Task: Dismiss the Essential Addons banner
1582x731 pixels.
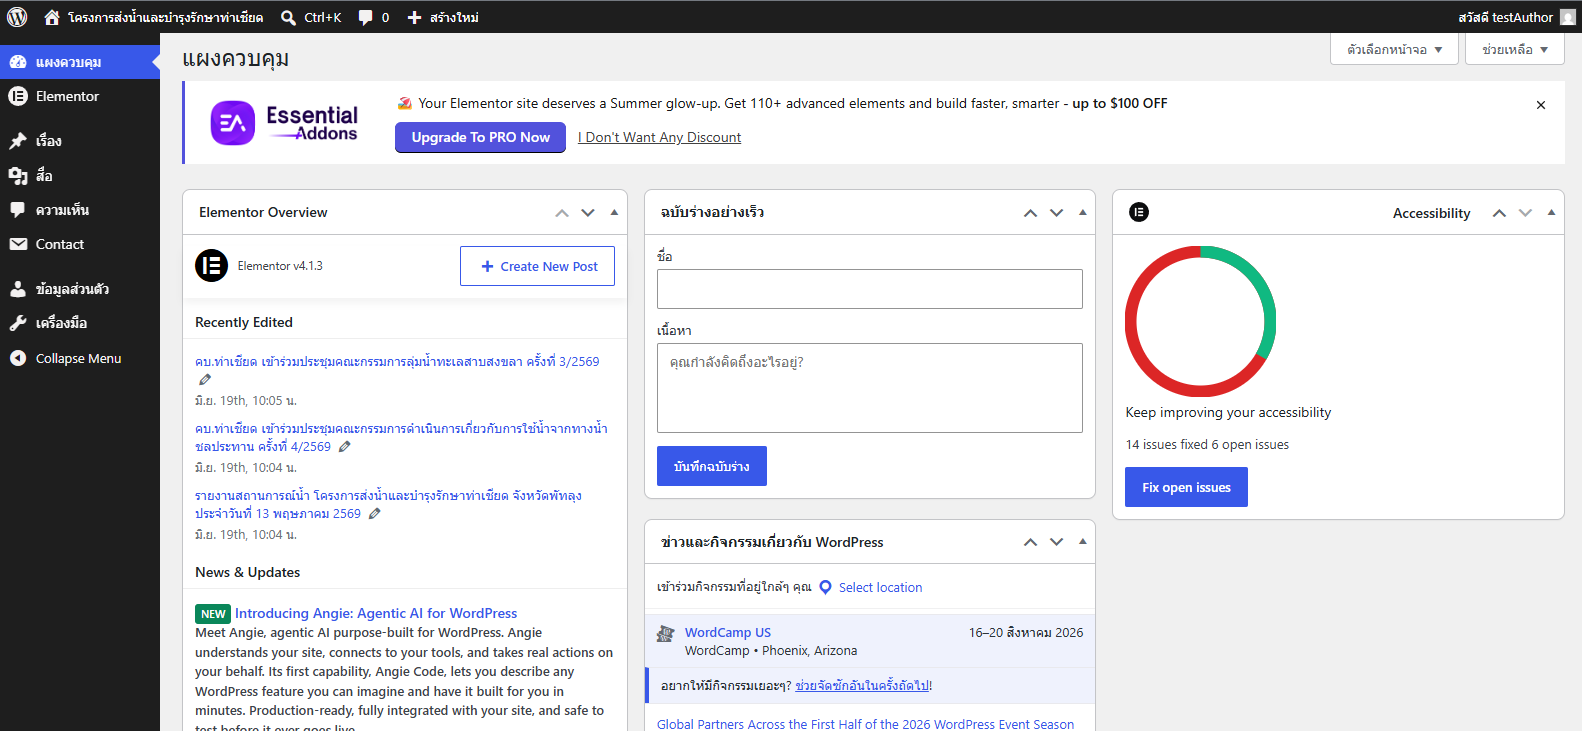Action: pos(1541,105)
